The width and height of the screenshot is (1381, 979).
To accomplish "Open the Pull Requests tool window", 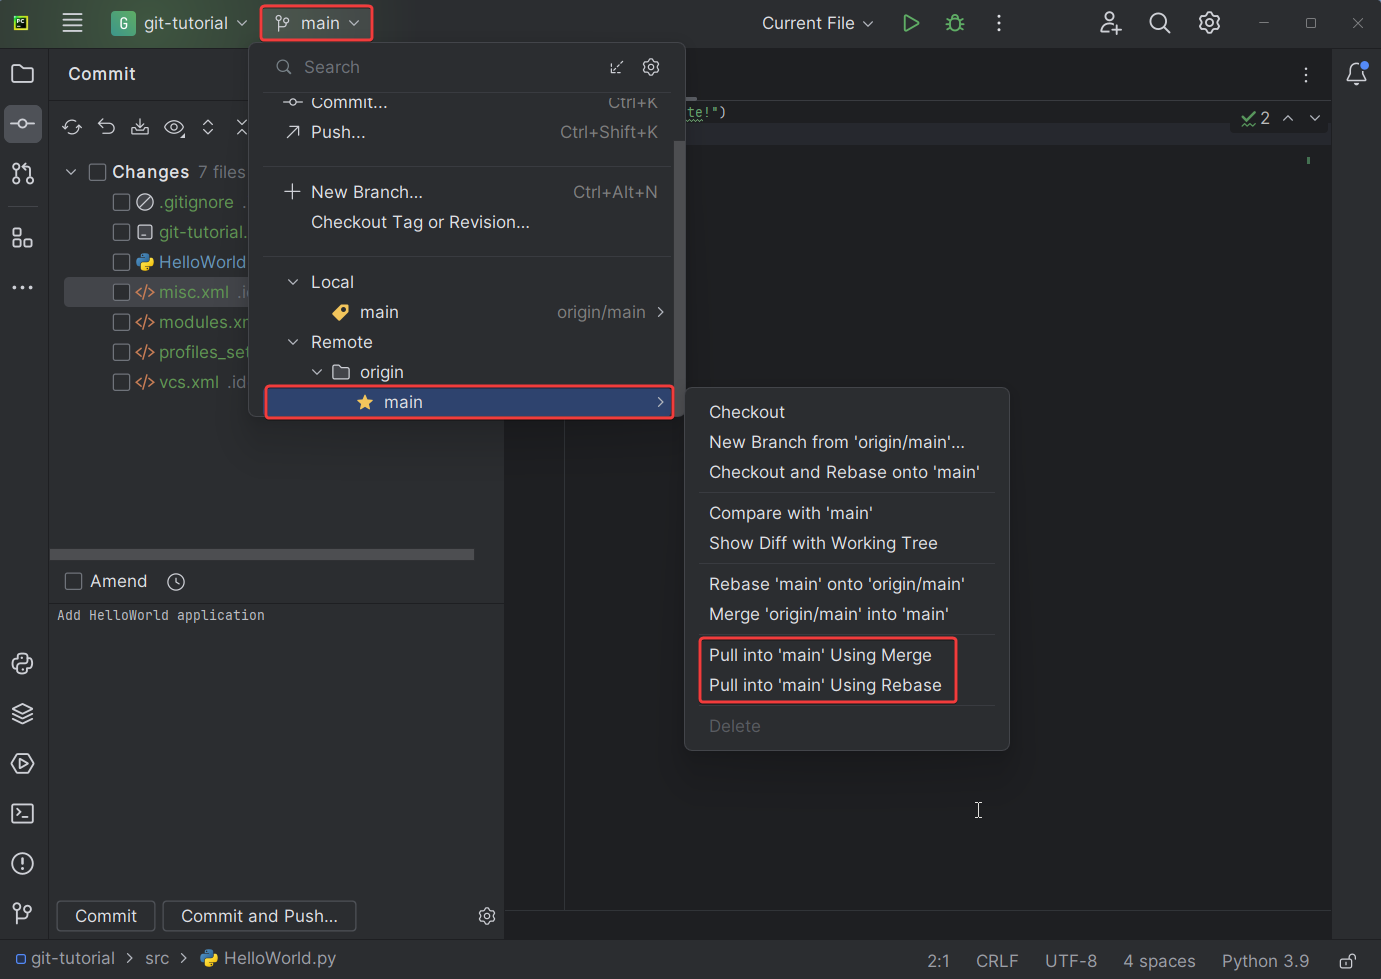I will pyautogui.click(x=22, y=174).
